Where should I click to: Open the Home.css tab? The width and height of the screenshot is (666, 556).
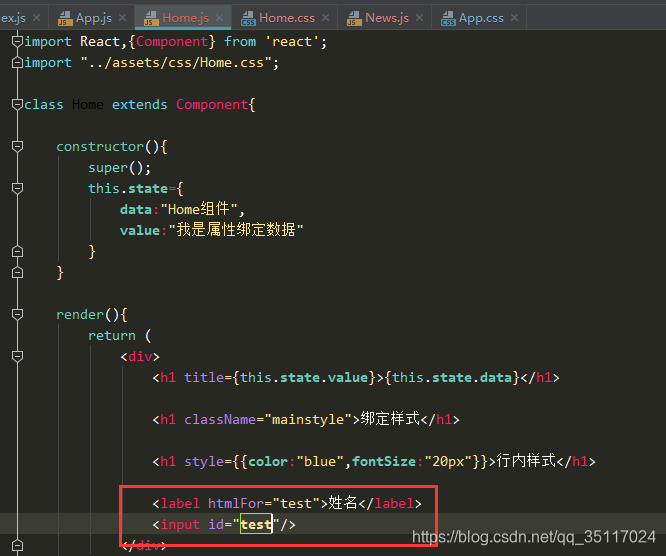pos(287,18)
